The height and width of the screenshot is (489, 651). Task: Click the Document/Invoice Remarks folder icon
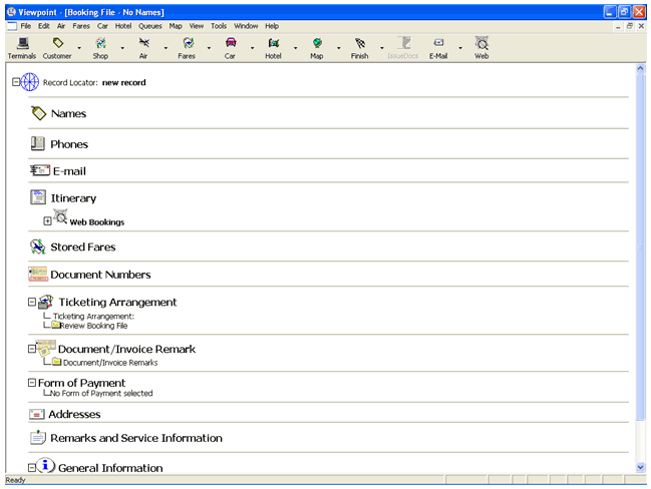[57, 362]
